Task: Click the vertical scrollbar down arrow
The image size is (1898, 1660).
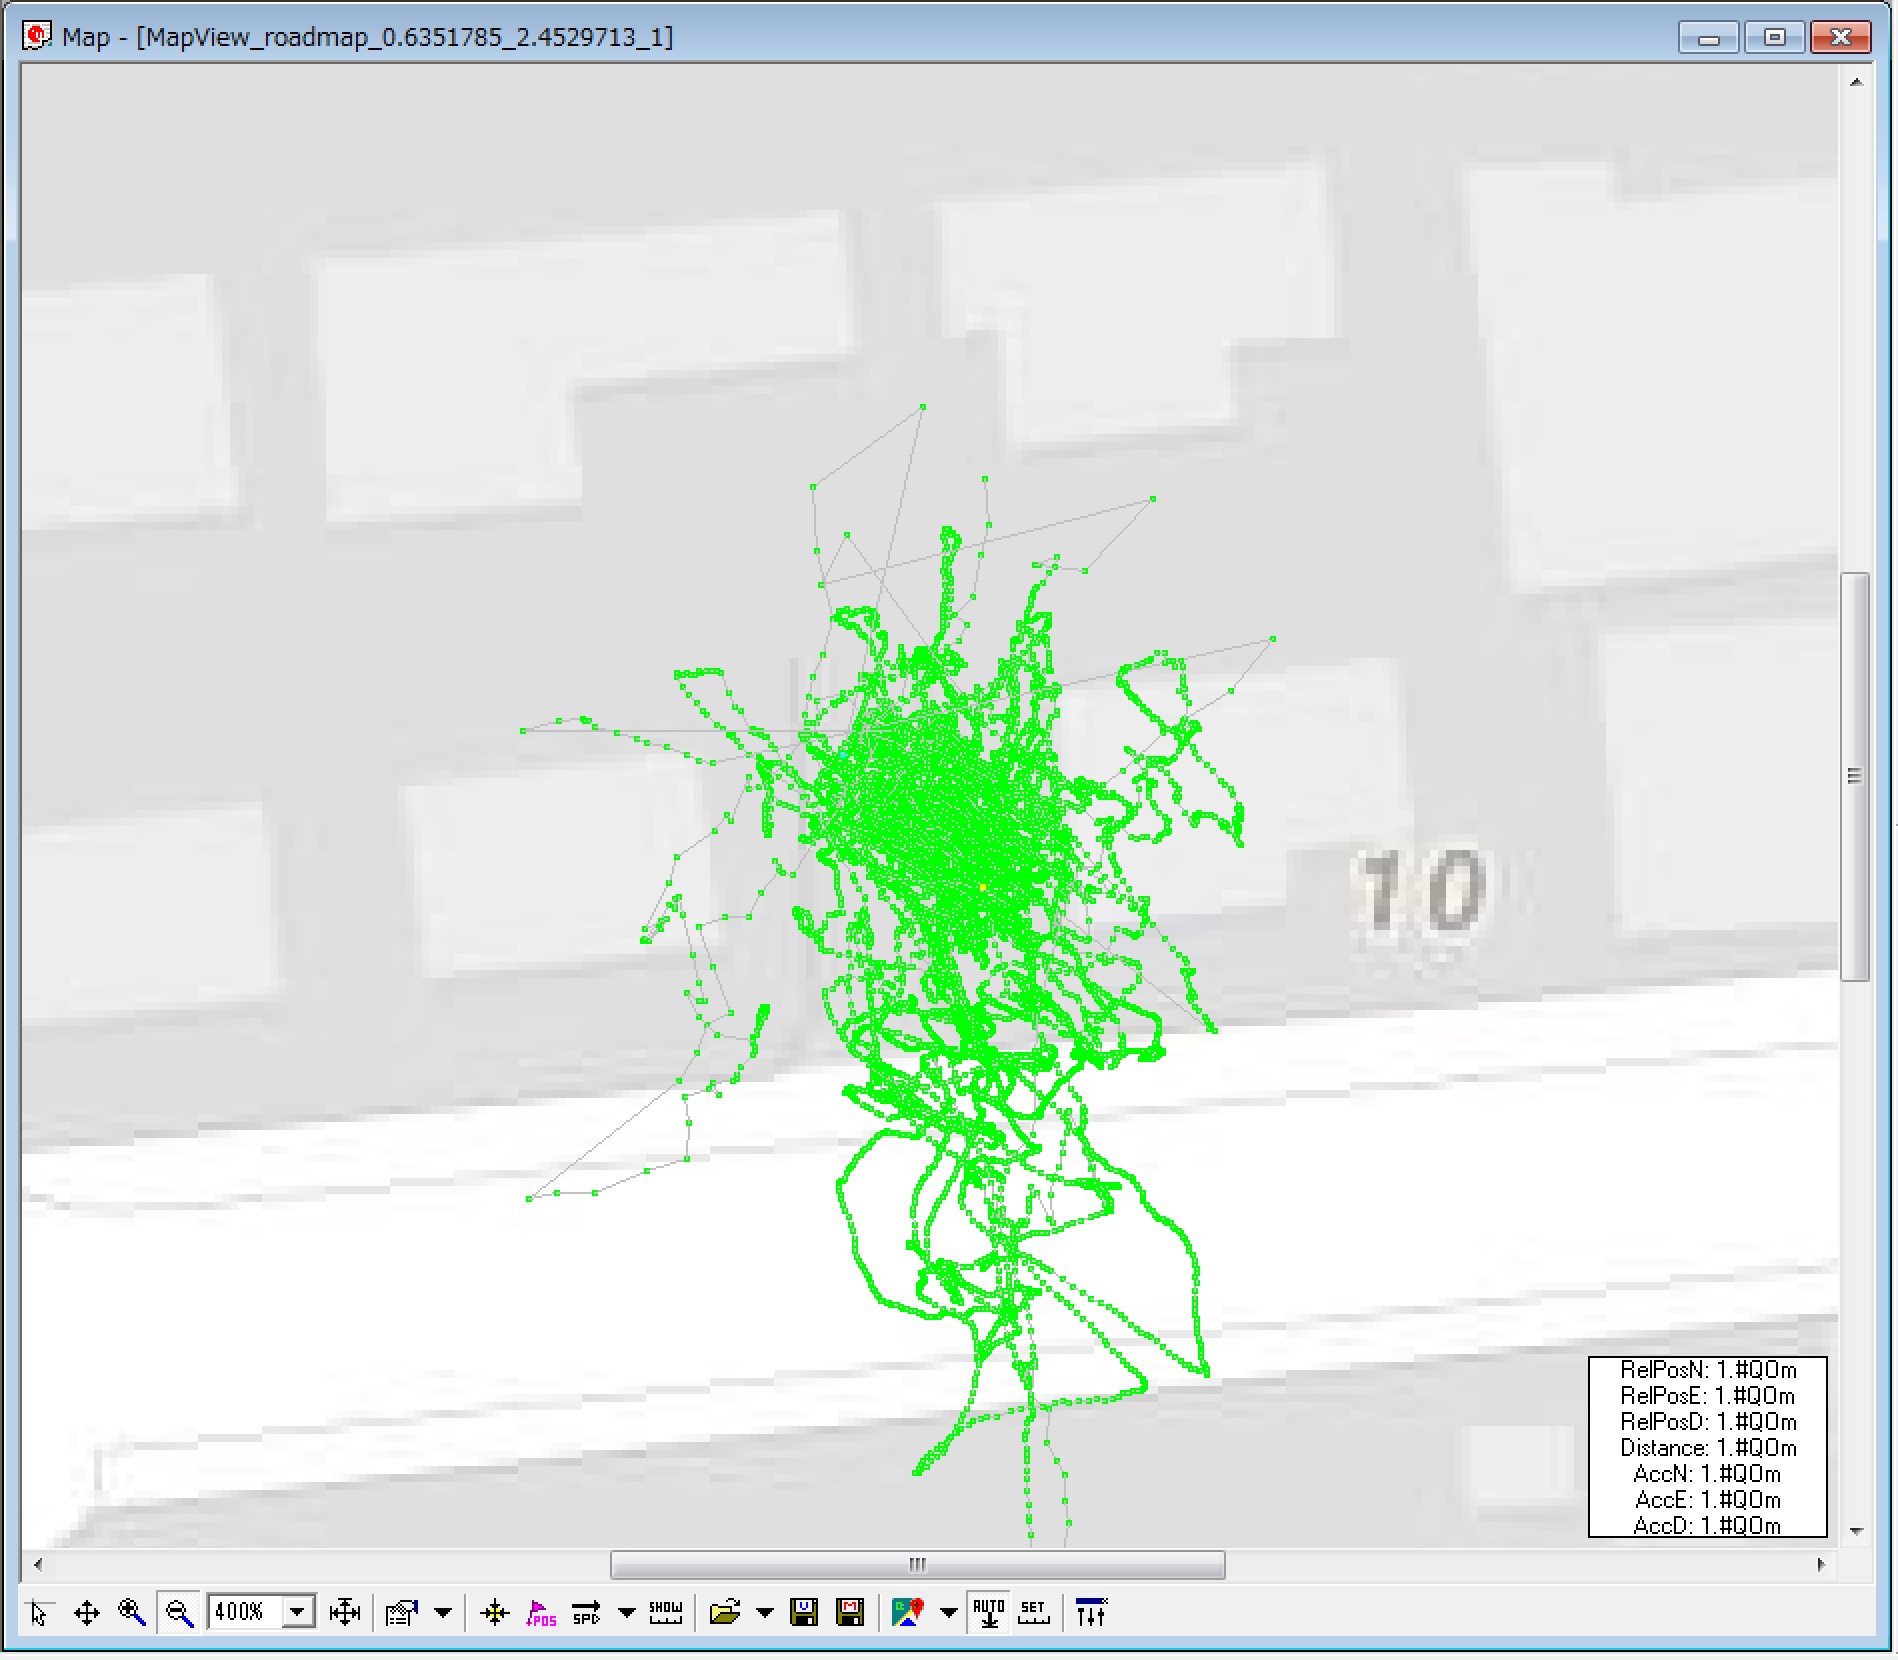Action: point(1856,1531)
